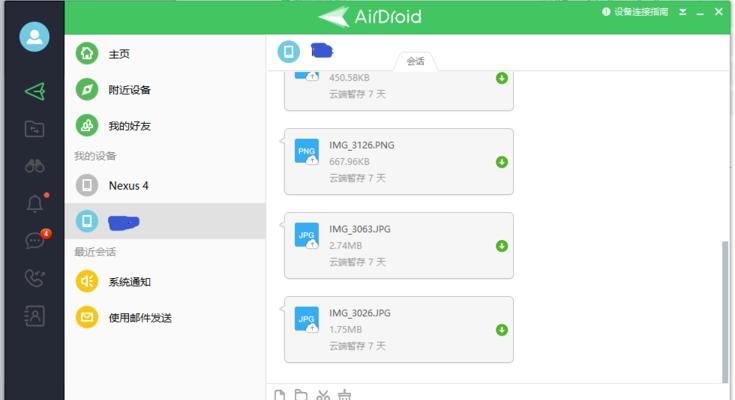Download IMG_3026.JPG
This screenshot has width=735, height=400.
[502, 330]
